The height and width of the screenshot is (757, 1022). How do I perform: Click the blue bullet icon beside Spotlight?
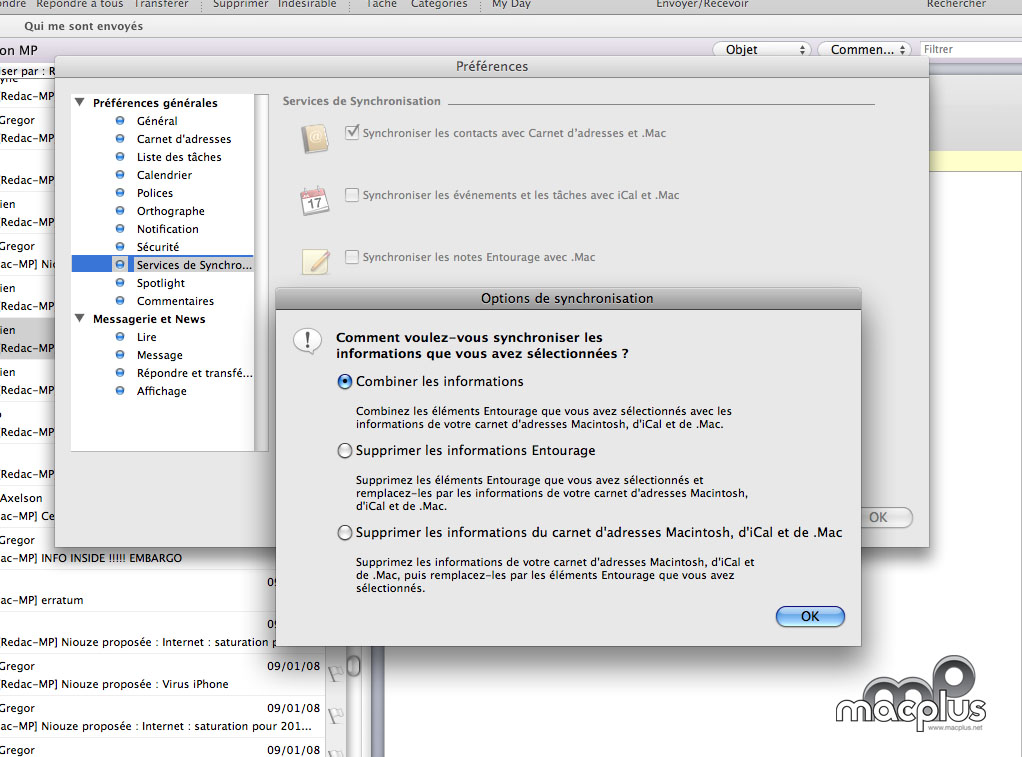120,283
